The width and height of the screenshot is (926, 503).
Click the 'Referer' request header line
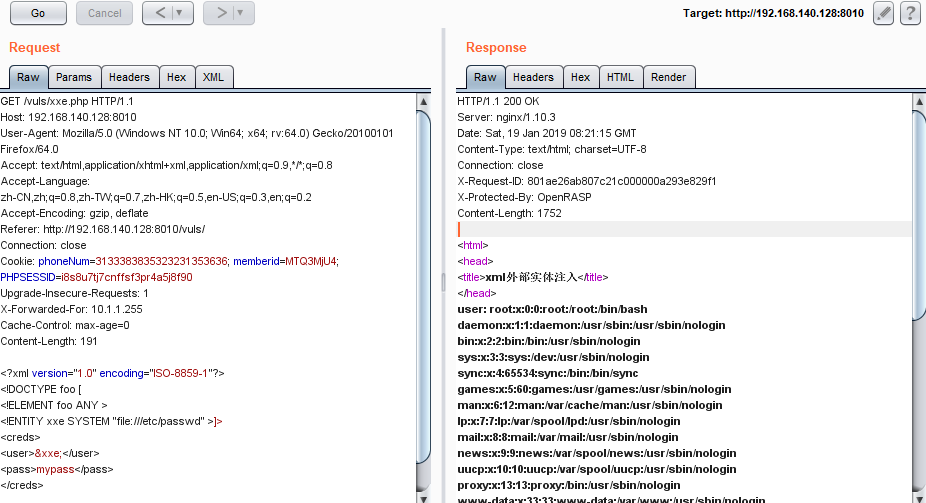coord(103,229)
